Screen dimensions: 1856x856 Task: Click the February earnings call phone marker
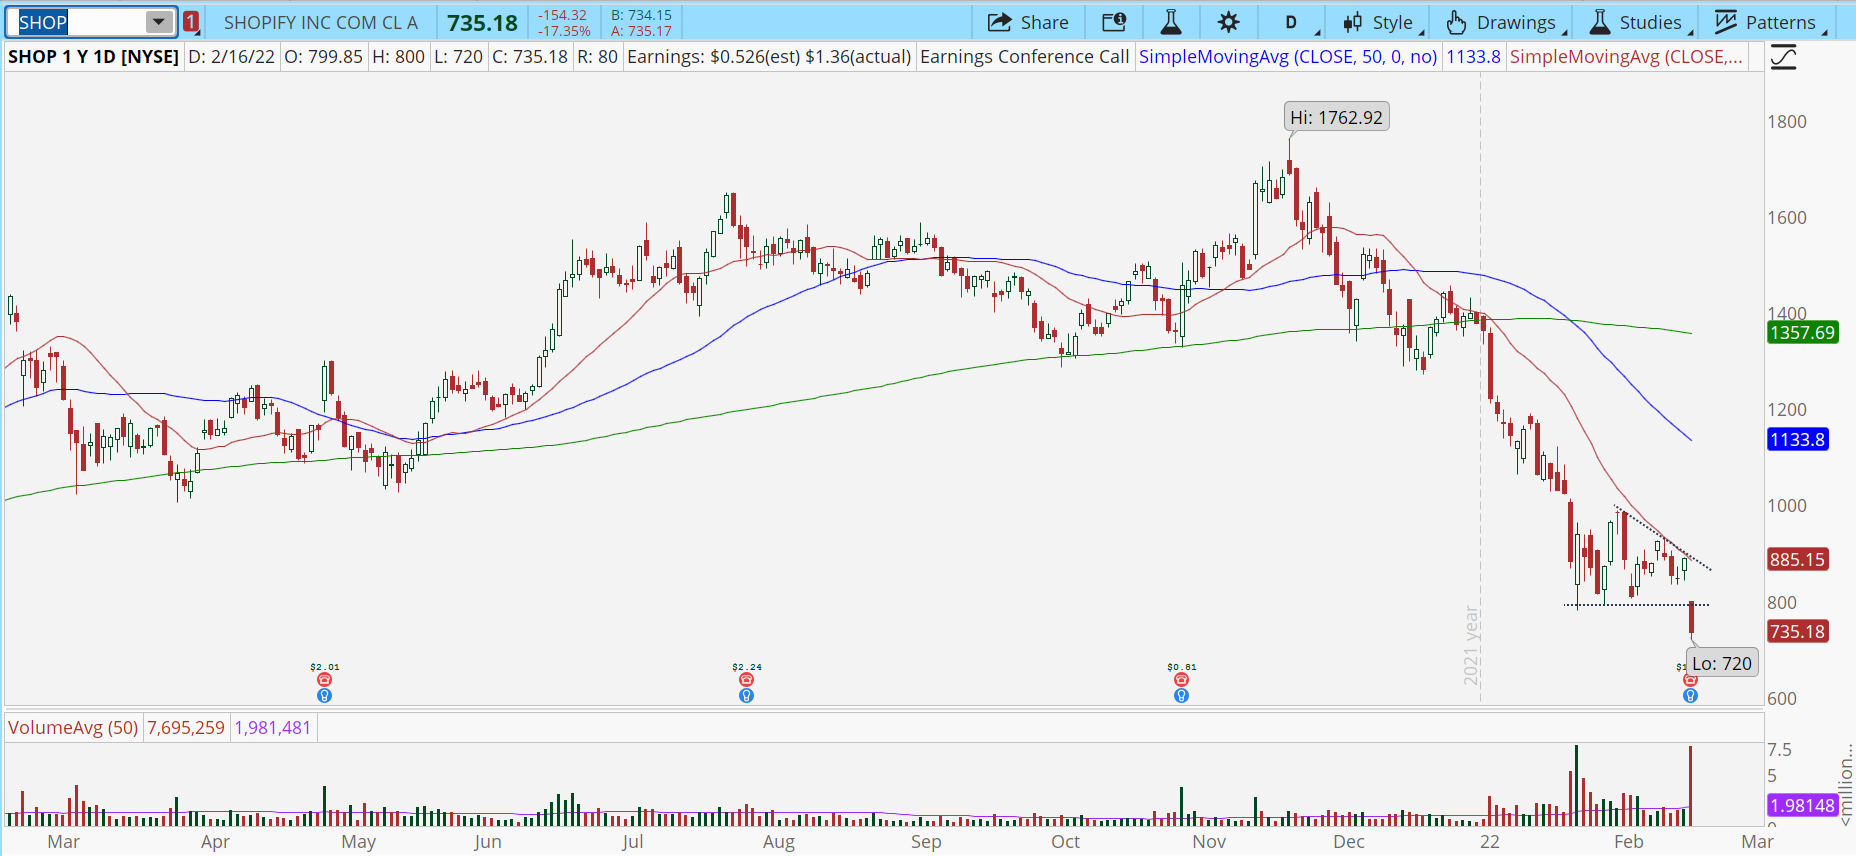(1690, 681)
